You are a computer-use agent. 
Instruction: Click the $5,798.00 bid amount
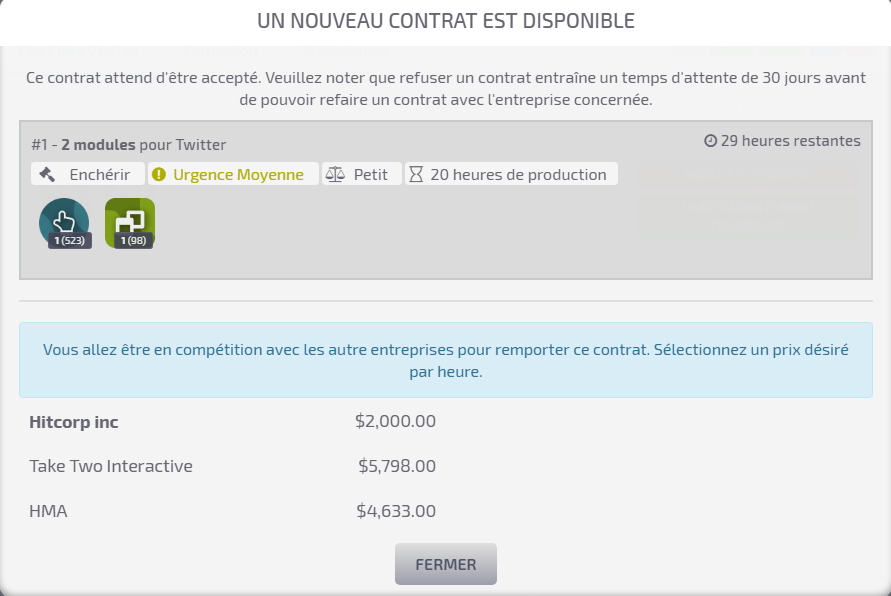tap(397, 466)
